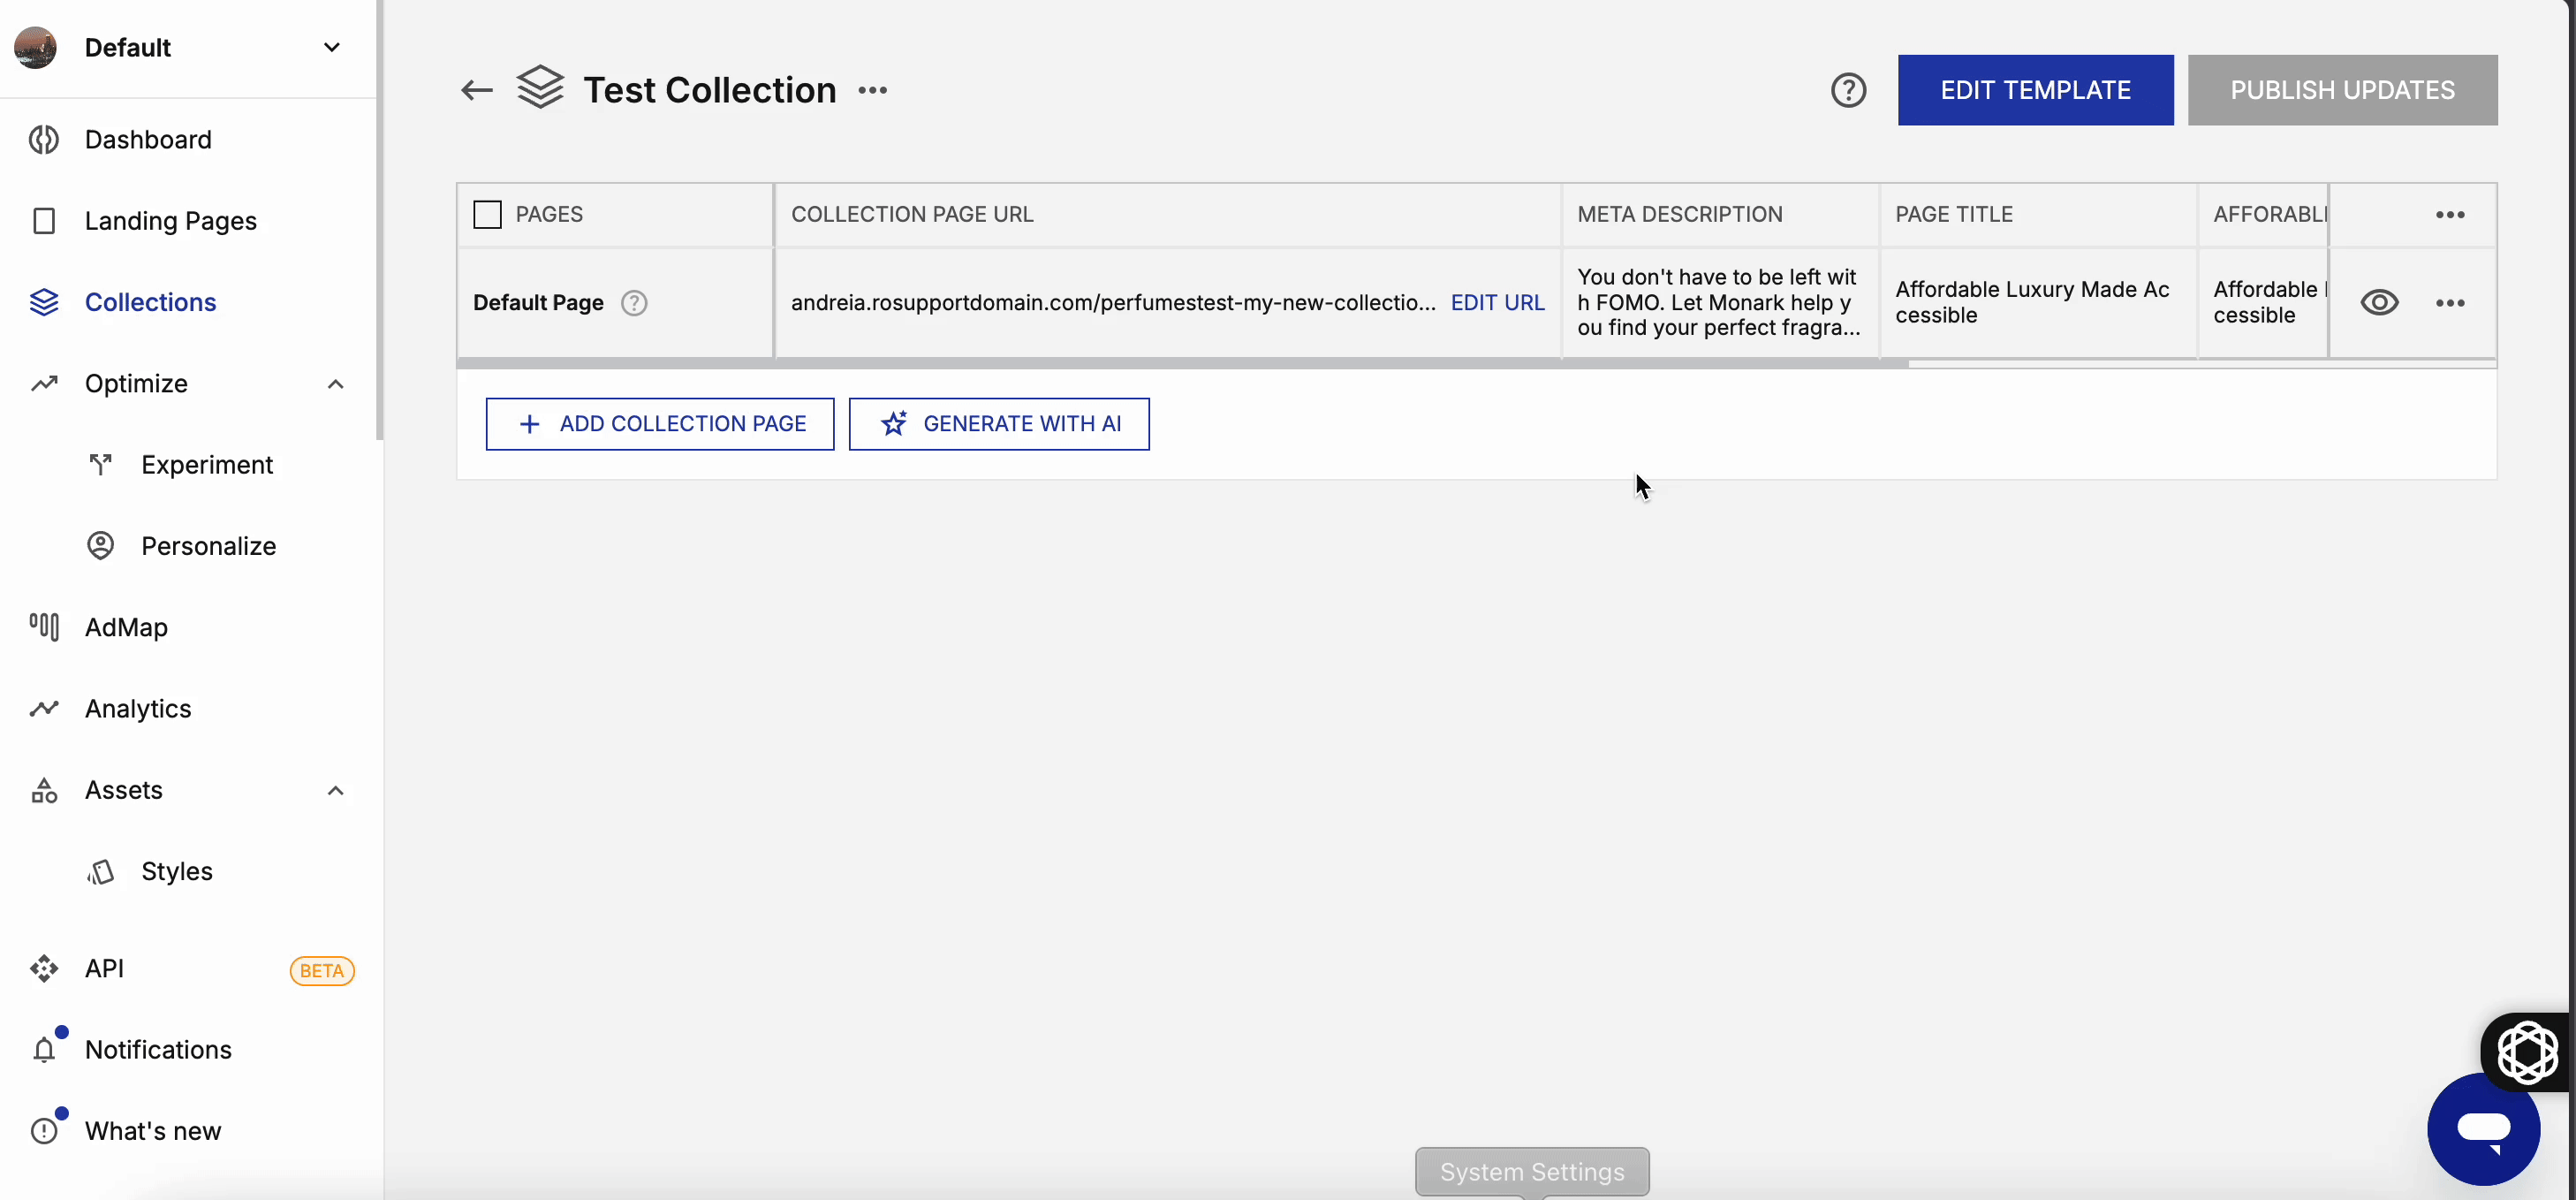Collapse the Optimize section
This screenshot has width=2576, height=1200.
pos(335,383)
